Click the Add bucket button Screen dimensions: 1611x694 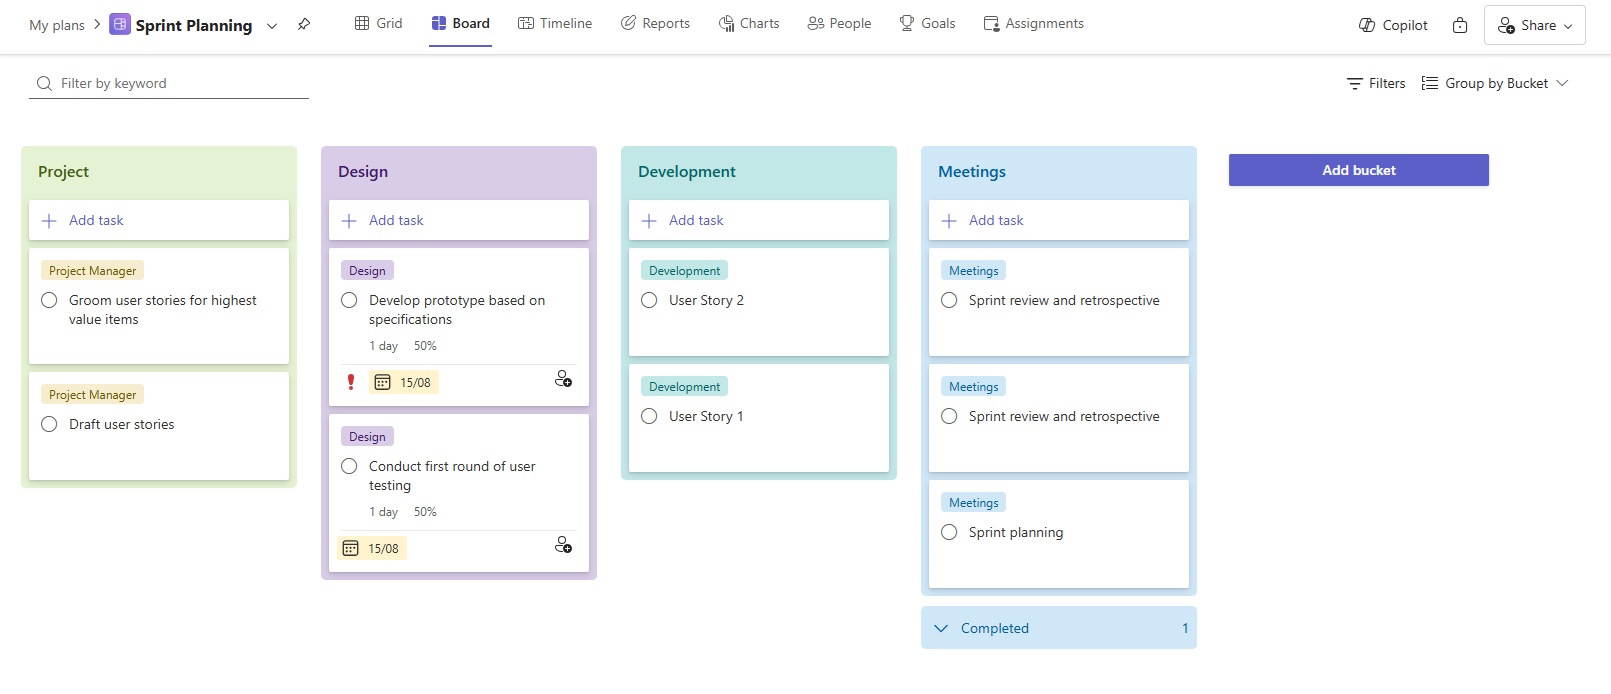1358,170
